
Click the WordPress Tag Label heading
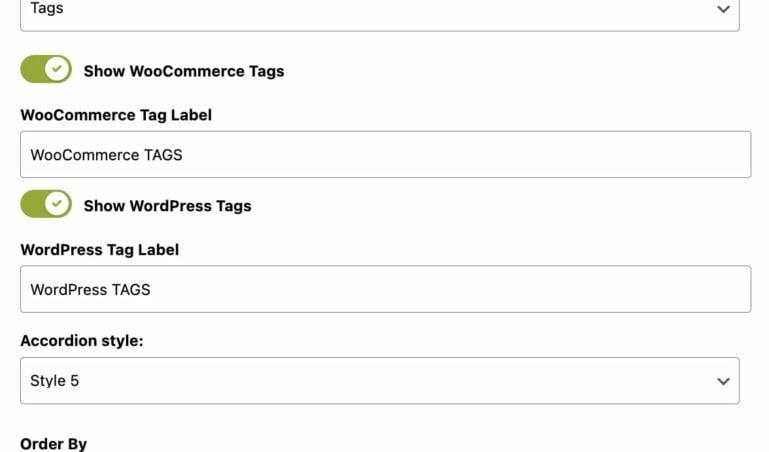pos(100,250)
